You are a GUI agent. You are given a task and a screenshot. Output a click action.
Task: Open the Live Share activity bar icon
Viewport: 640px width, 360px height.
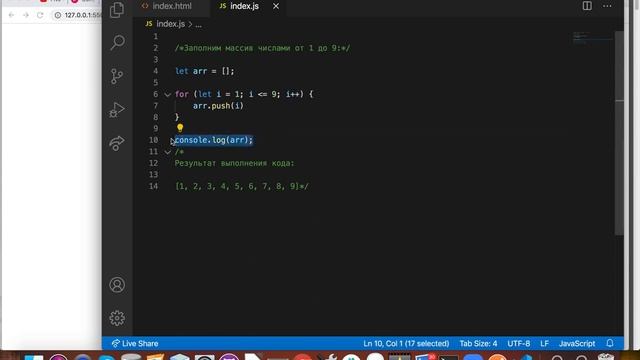click(x=117, y=143)
